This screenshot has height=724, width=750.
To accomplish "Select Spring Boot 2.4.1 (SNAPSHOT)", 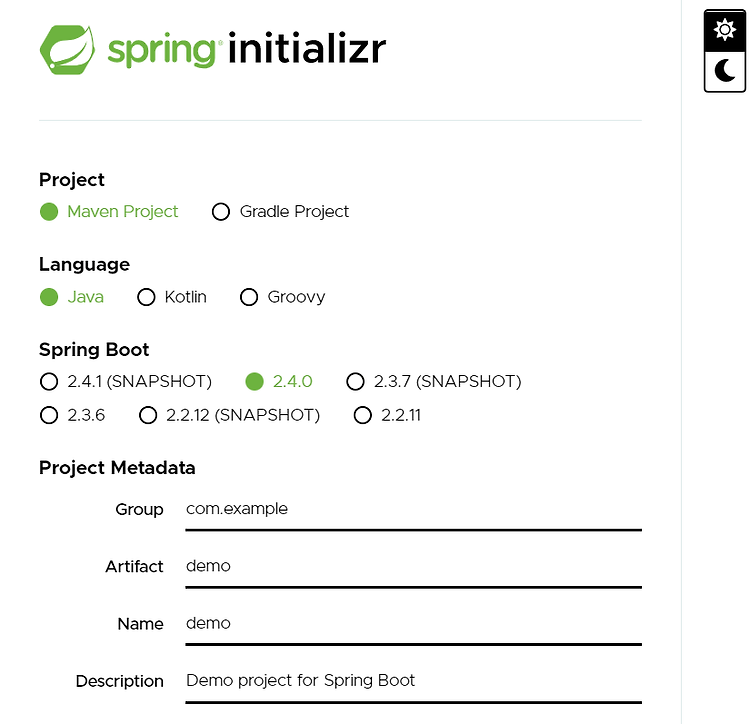I will tap(126, 382).
